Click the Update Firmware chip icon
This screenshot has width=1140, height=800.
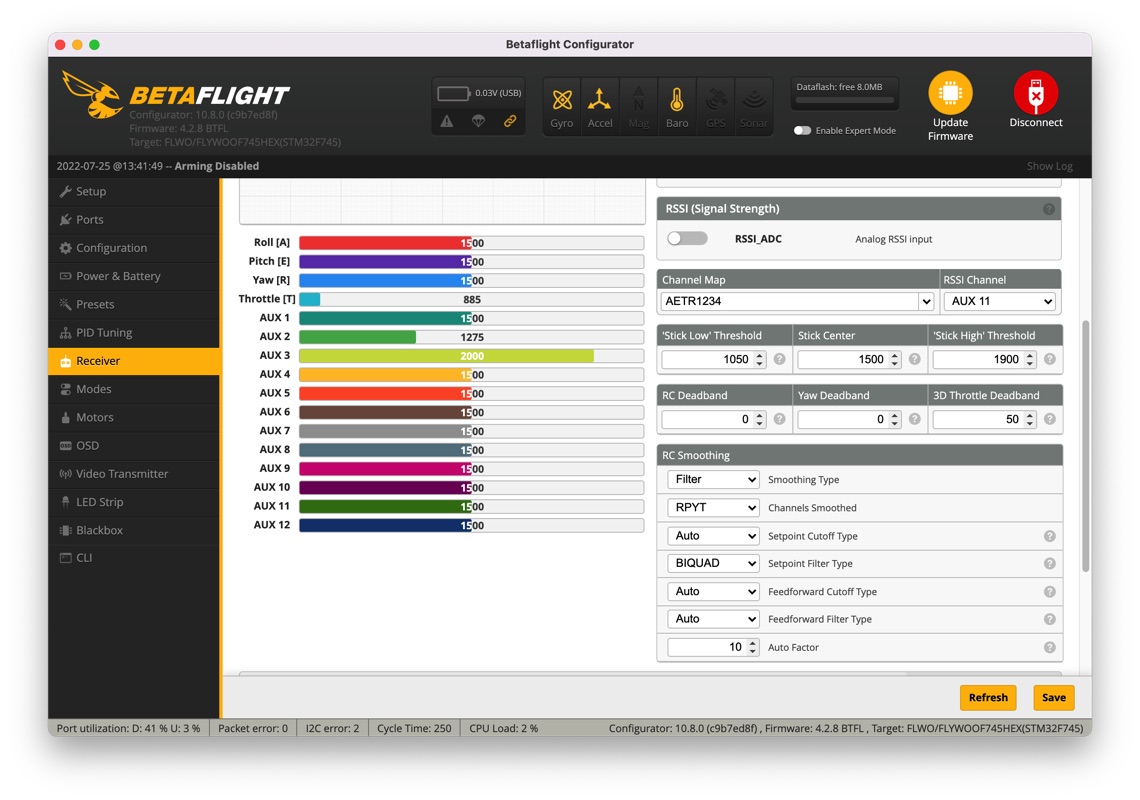[950, 93]
